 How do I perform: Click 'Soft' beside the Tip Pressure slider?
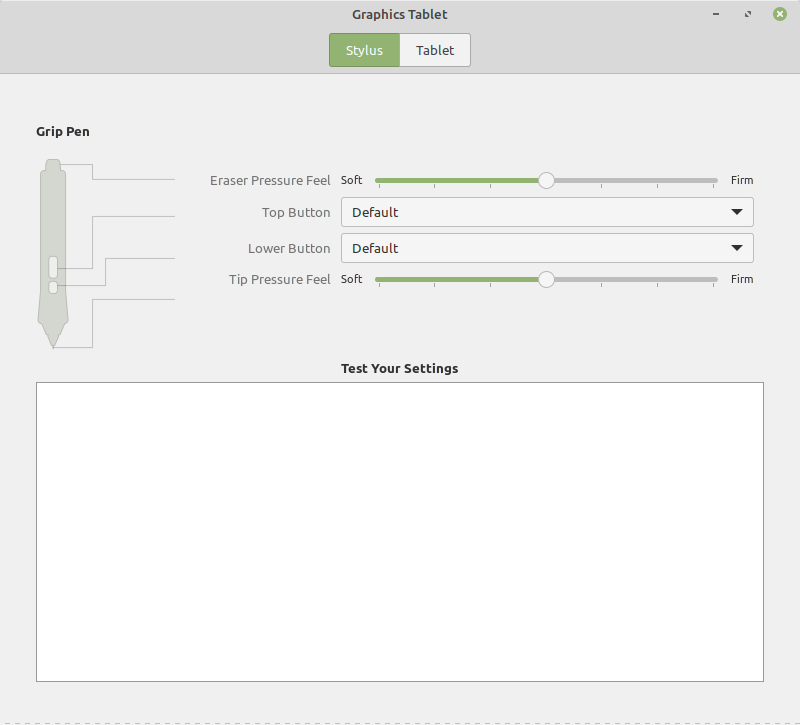[x=352, y=279]
